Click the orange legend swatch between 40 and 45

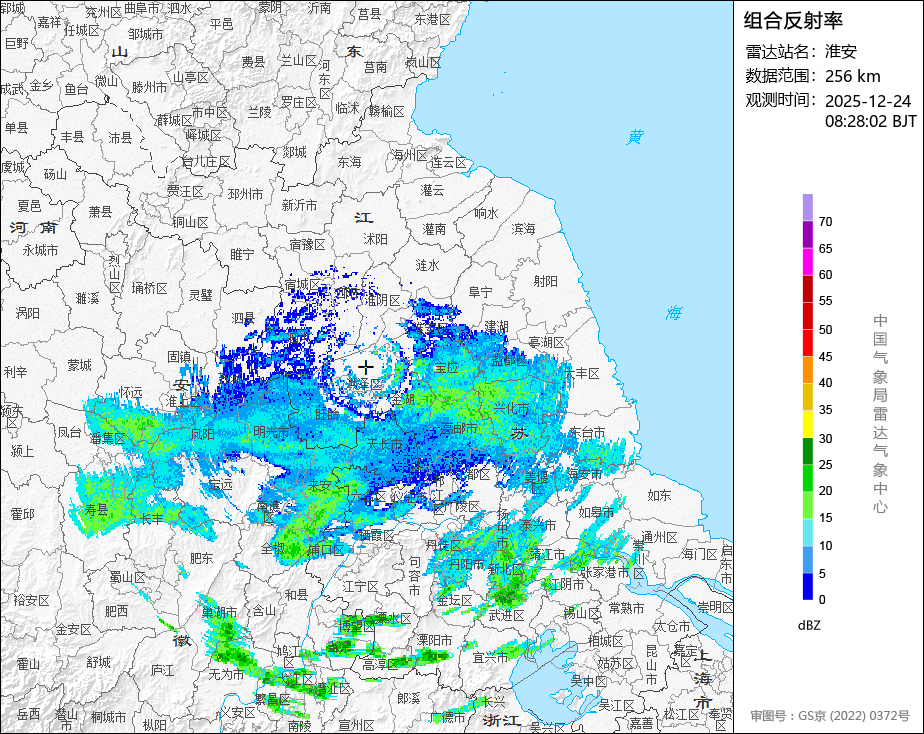click(807, 369)
